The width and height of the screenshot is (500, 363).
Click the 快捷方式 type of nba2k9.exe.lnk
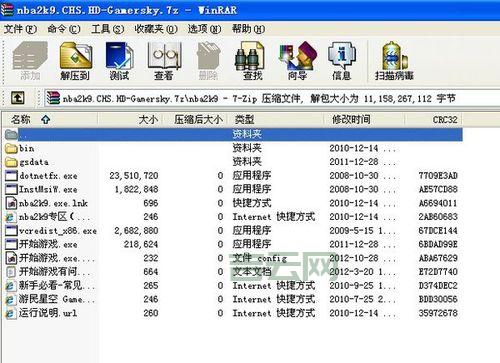pyautogui.click(x=252, y=203)
